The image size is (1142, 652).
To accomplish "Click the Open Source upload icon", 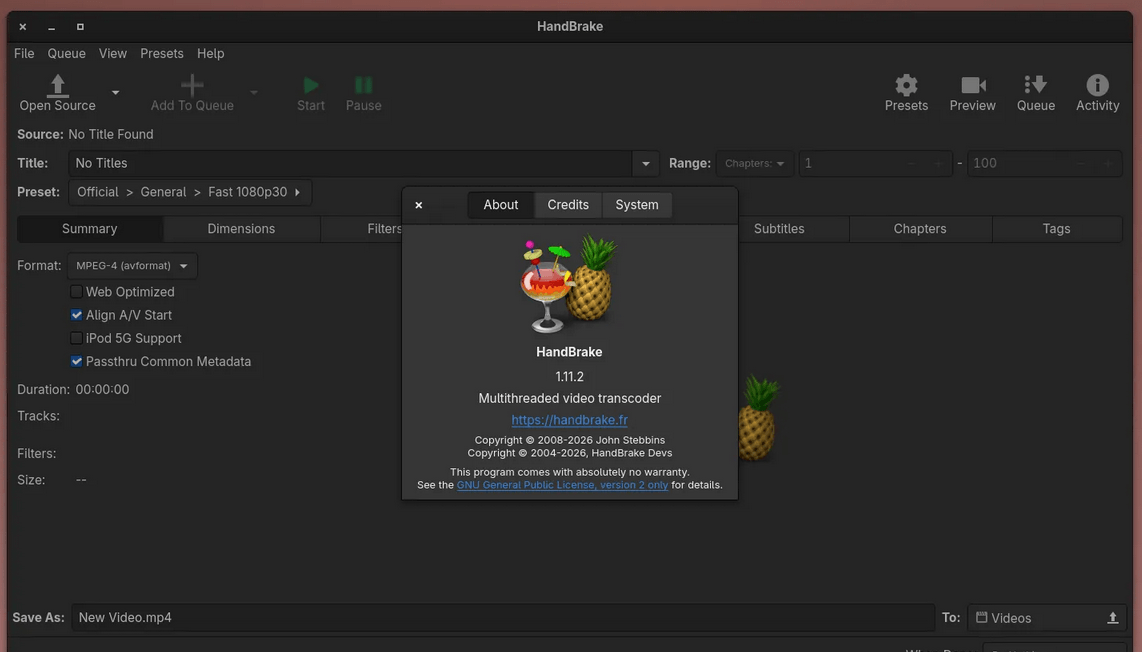I will (58, 85).
